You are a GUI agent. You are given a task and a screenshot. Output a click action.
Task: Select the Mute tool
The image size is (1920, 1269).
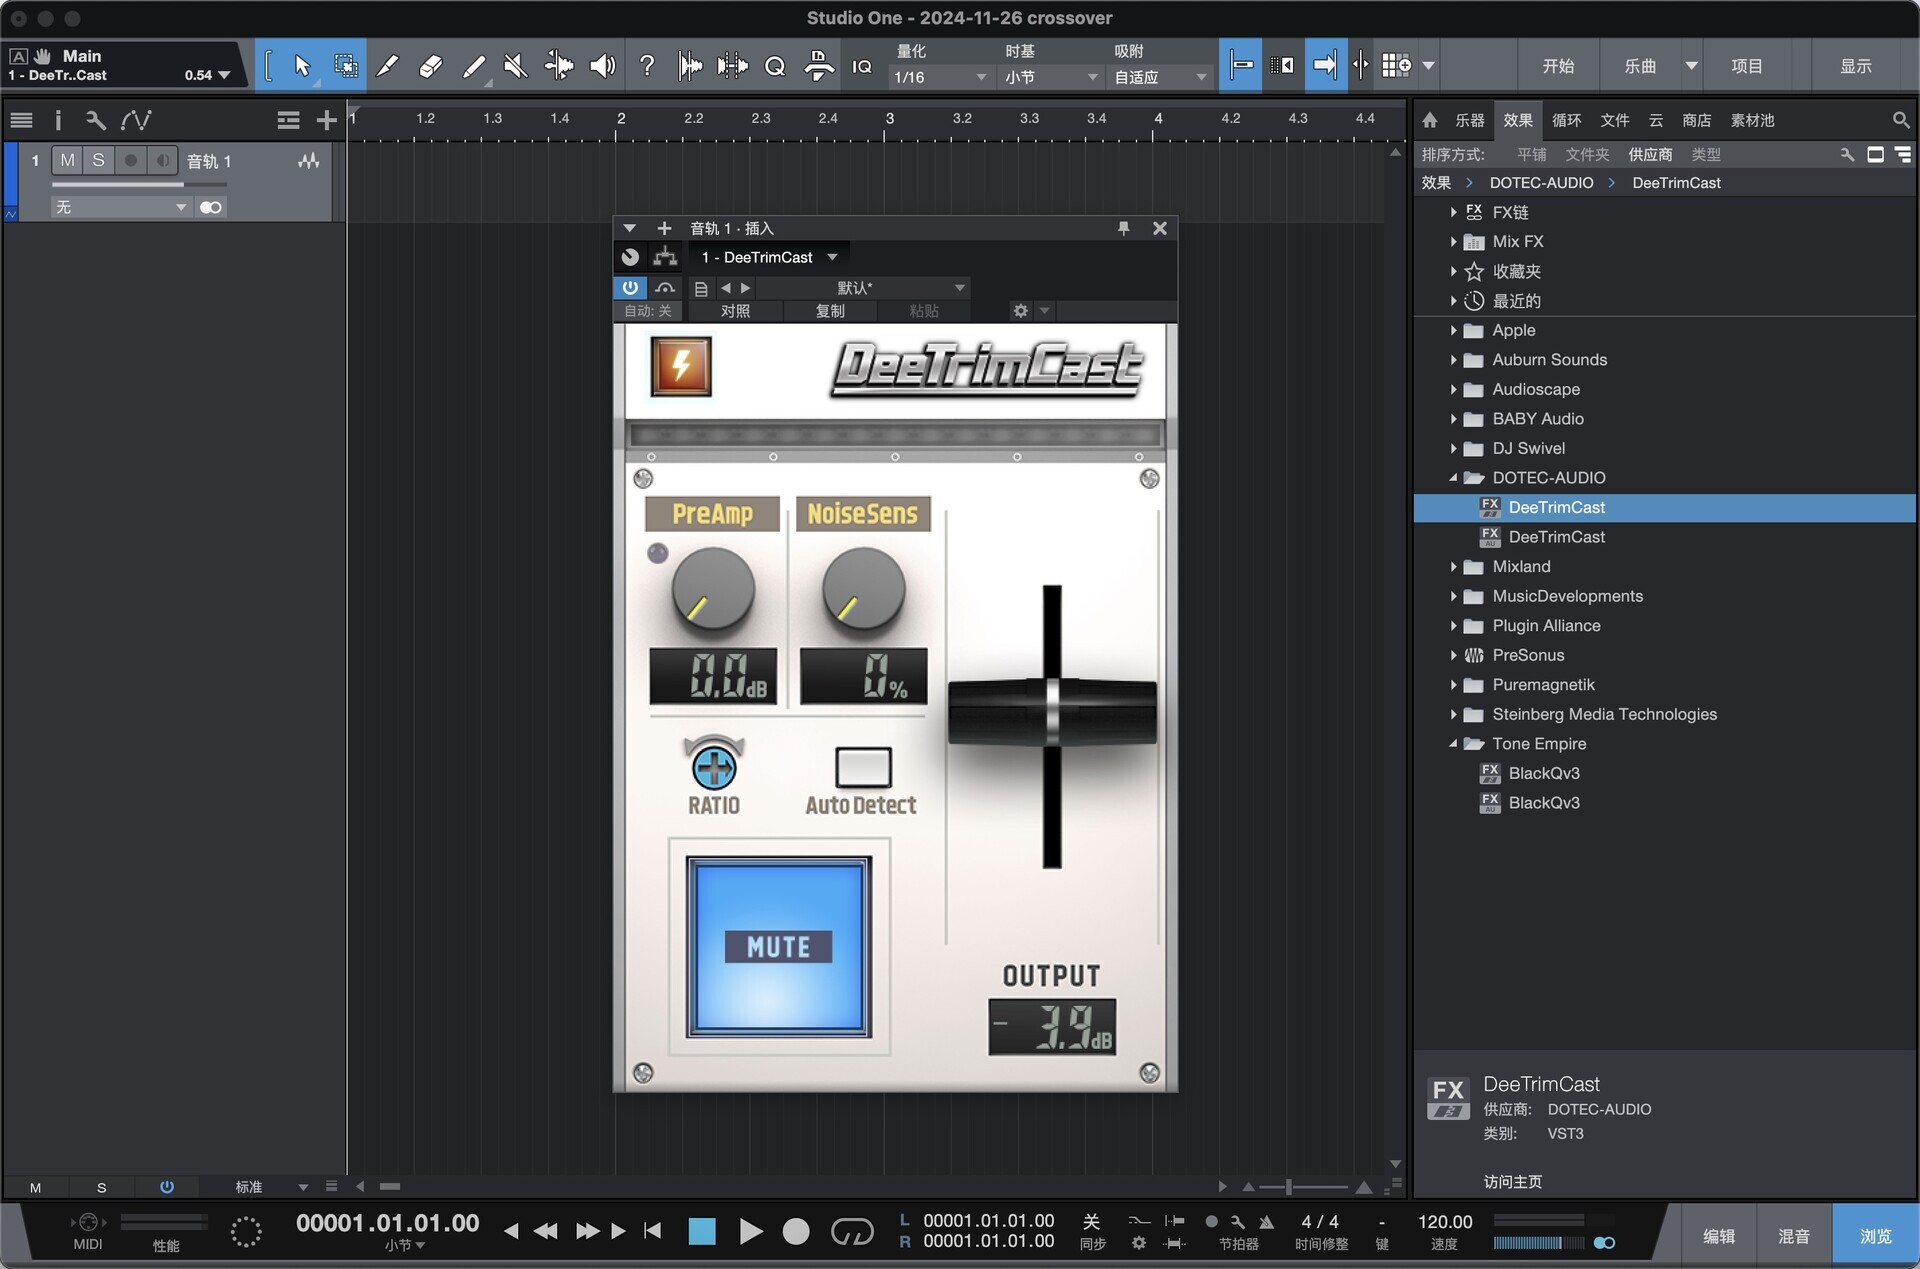click(515, 66)
